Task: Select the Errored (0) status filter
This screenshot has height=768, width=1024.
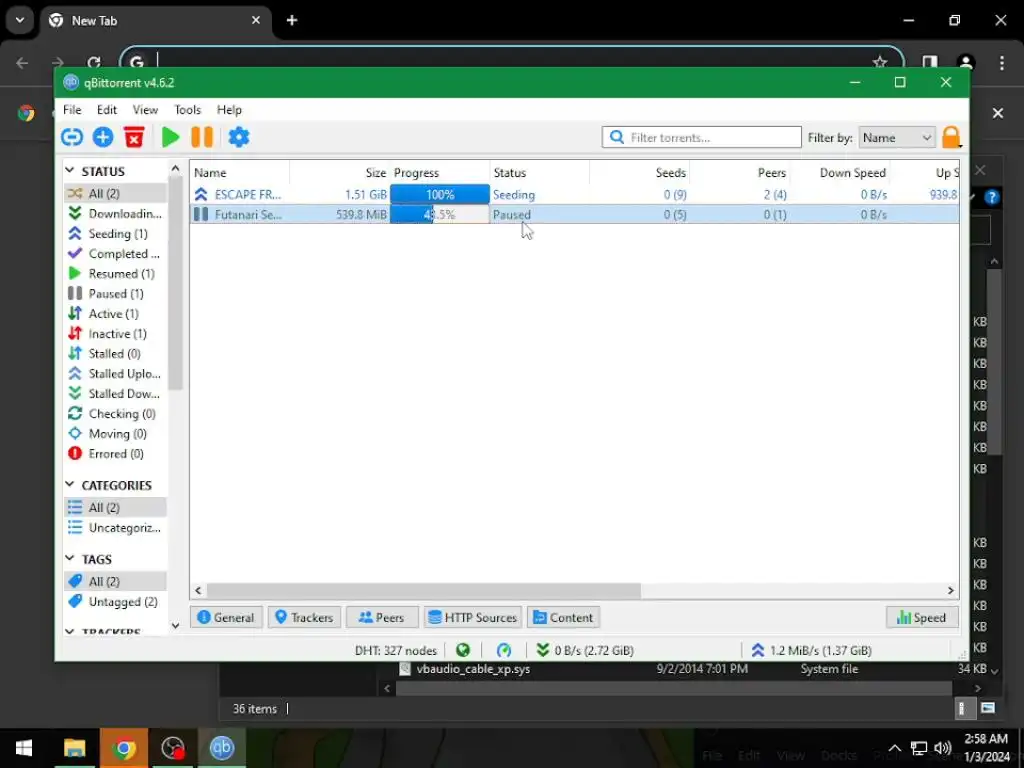Action: click(x=116, y=454)
